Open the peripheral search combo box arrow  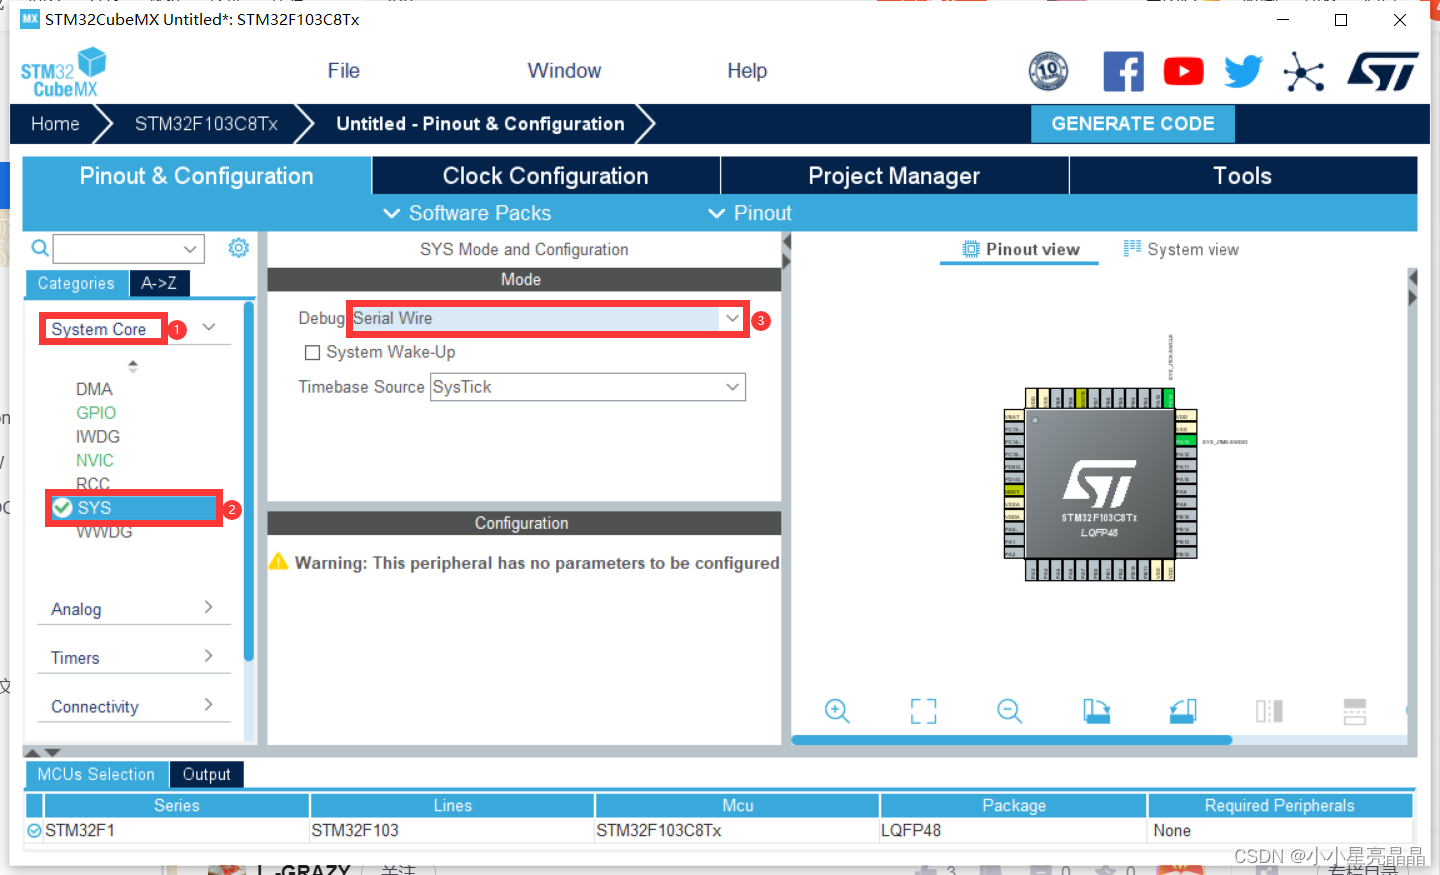point(190,248)
